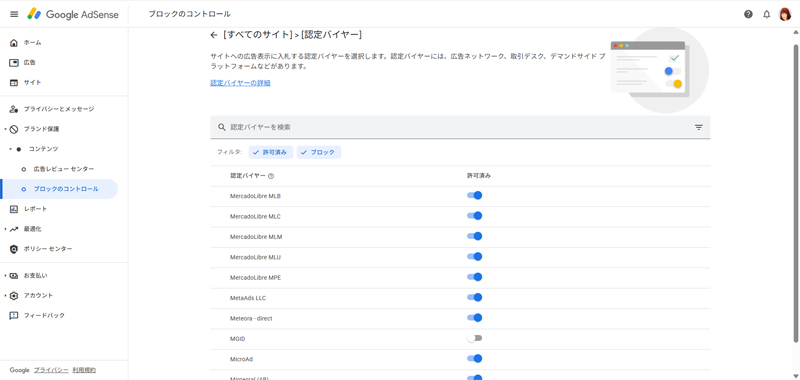Click the サイト sidebar icon
This screenshot has height=380, width=800.
[14, 83]
